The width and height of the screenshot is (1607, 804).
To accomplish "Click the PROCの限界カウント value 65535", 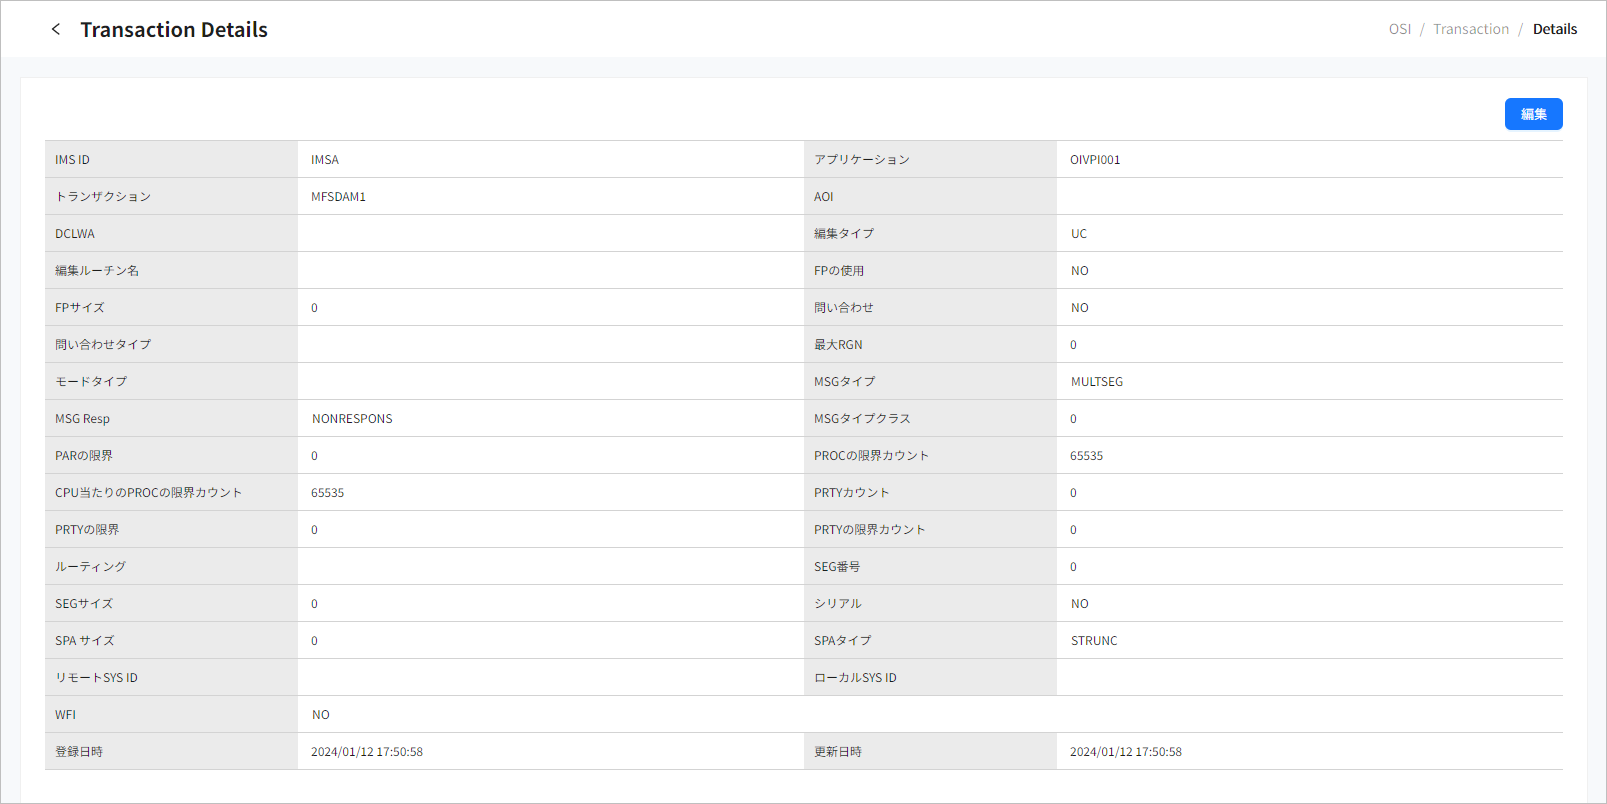I will [x=1086, y=456].
